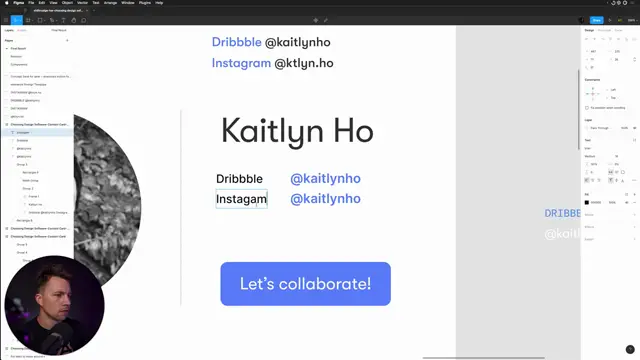Open the Edit menu
The width and height of the screenshot is (640, 360).
[x=42, y=2]
